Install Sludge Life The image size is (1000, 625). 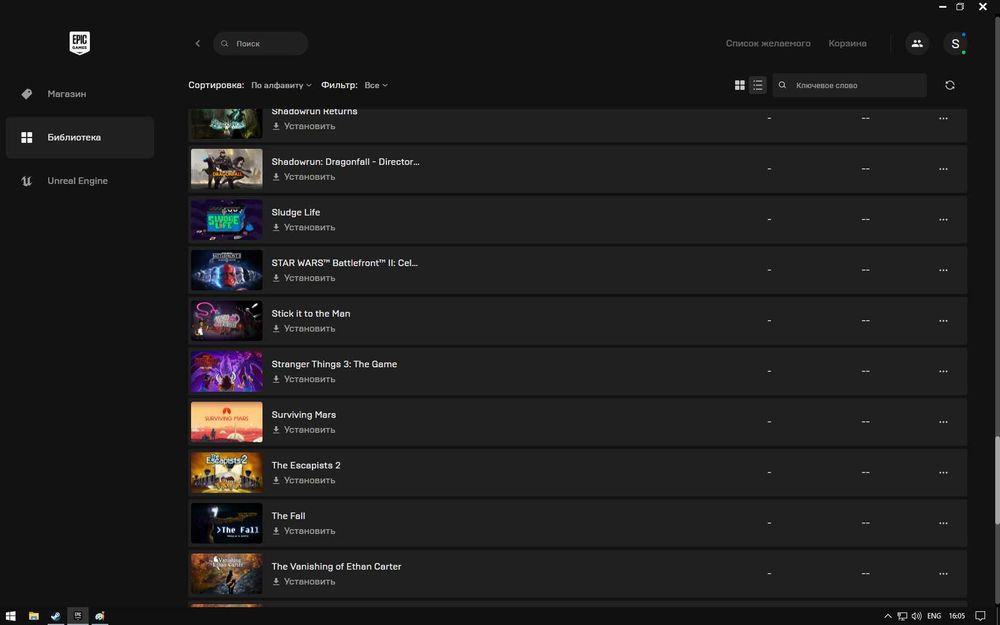pyautogui.click(x=304, y=227)
